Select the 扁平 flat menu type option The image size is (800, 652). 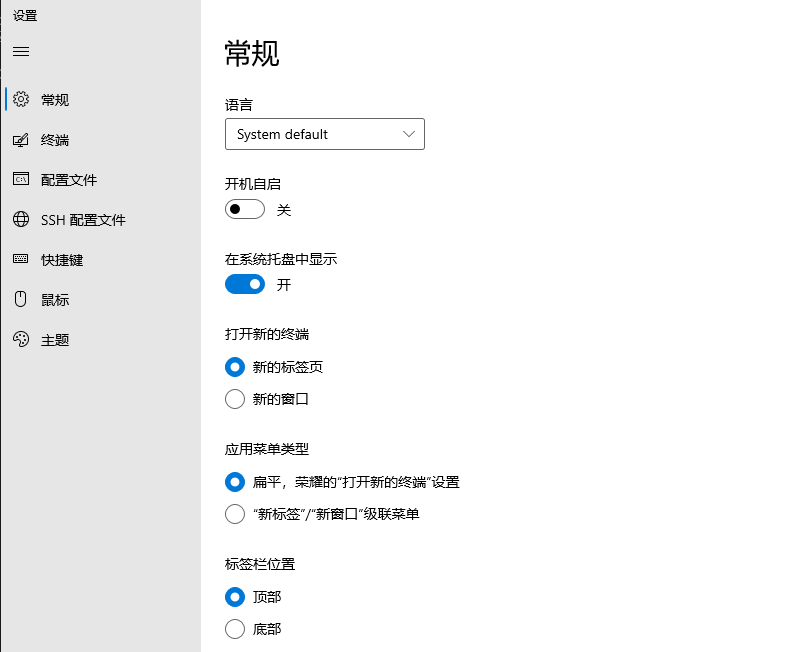[x=235, y=482]
